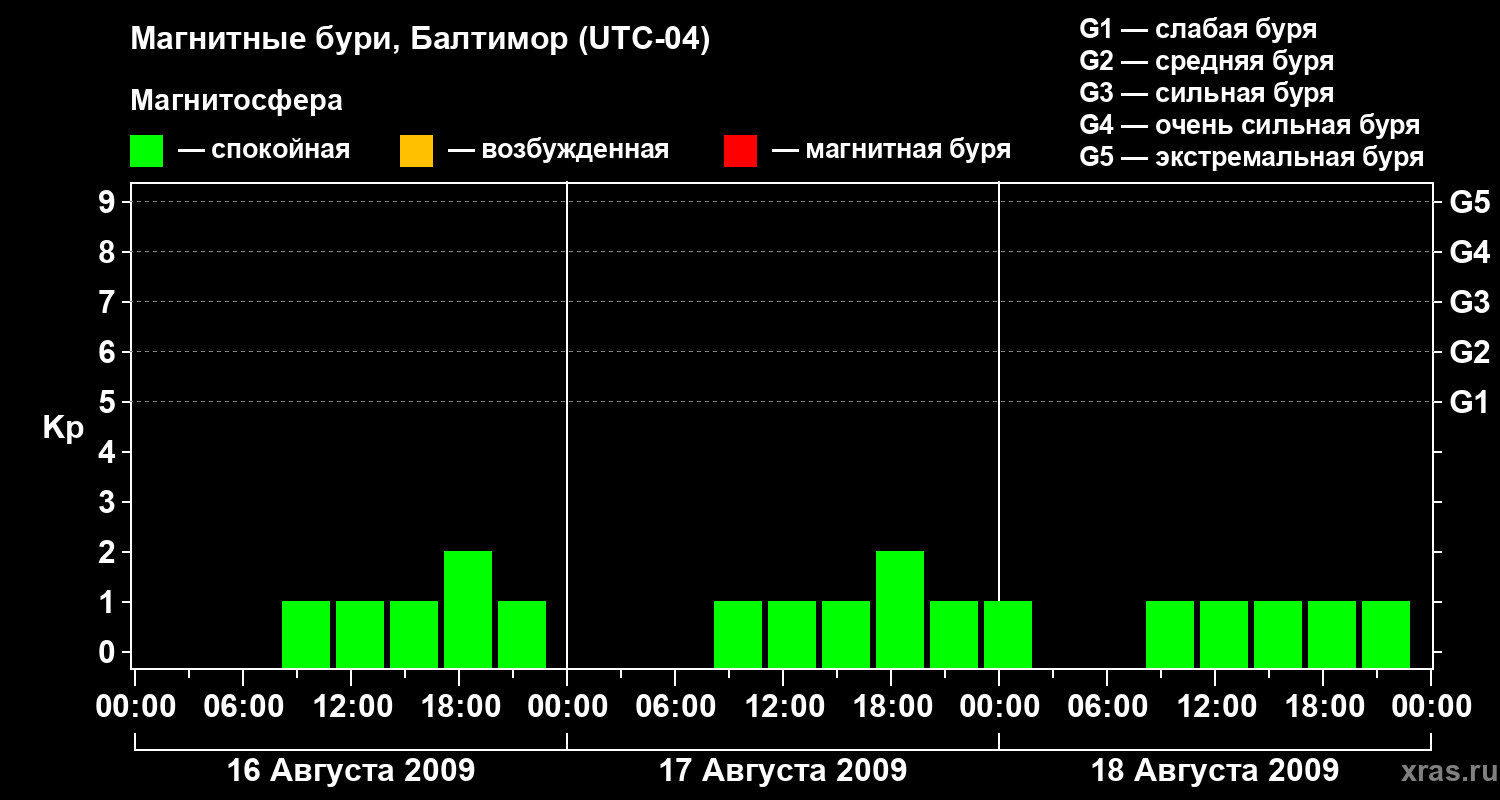Image resolution: width=1500 pixels, height=800 pixels.
Task: Click the first green bar on 16 August
Action: 306,635
